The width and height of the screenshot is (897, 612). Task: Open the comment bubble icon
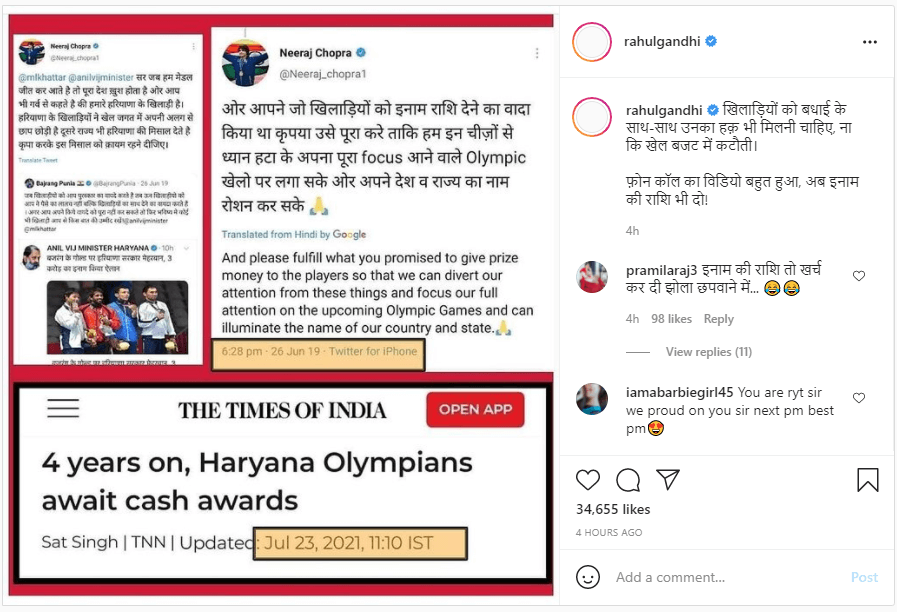628,480
